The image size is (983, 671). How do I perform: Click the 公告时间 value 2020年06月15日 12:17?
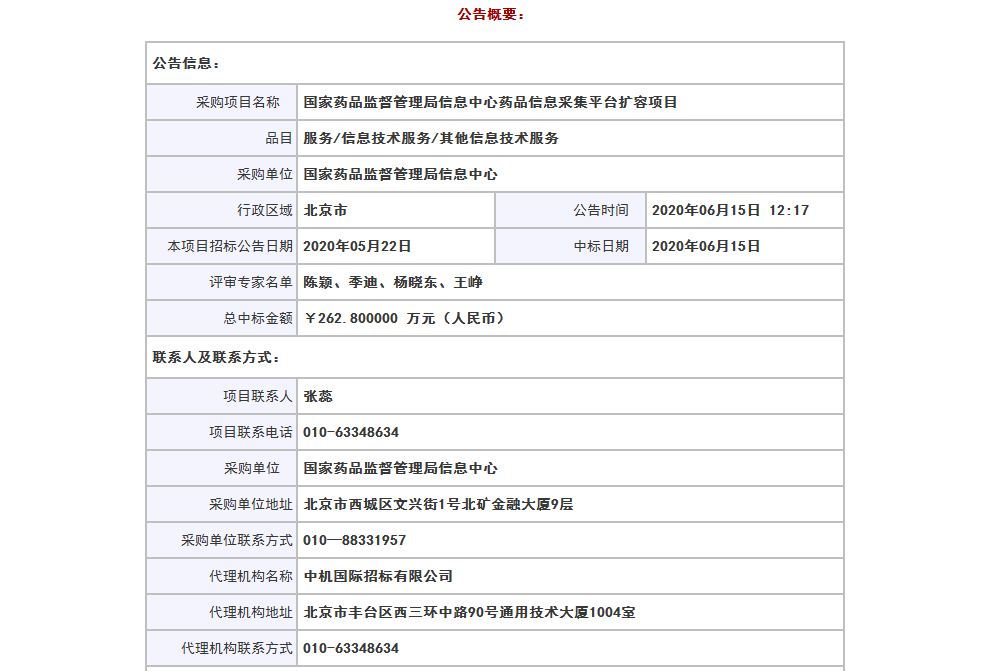(730, 210)
